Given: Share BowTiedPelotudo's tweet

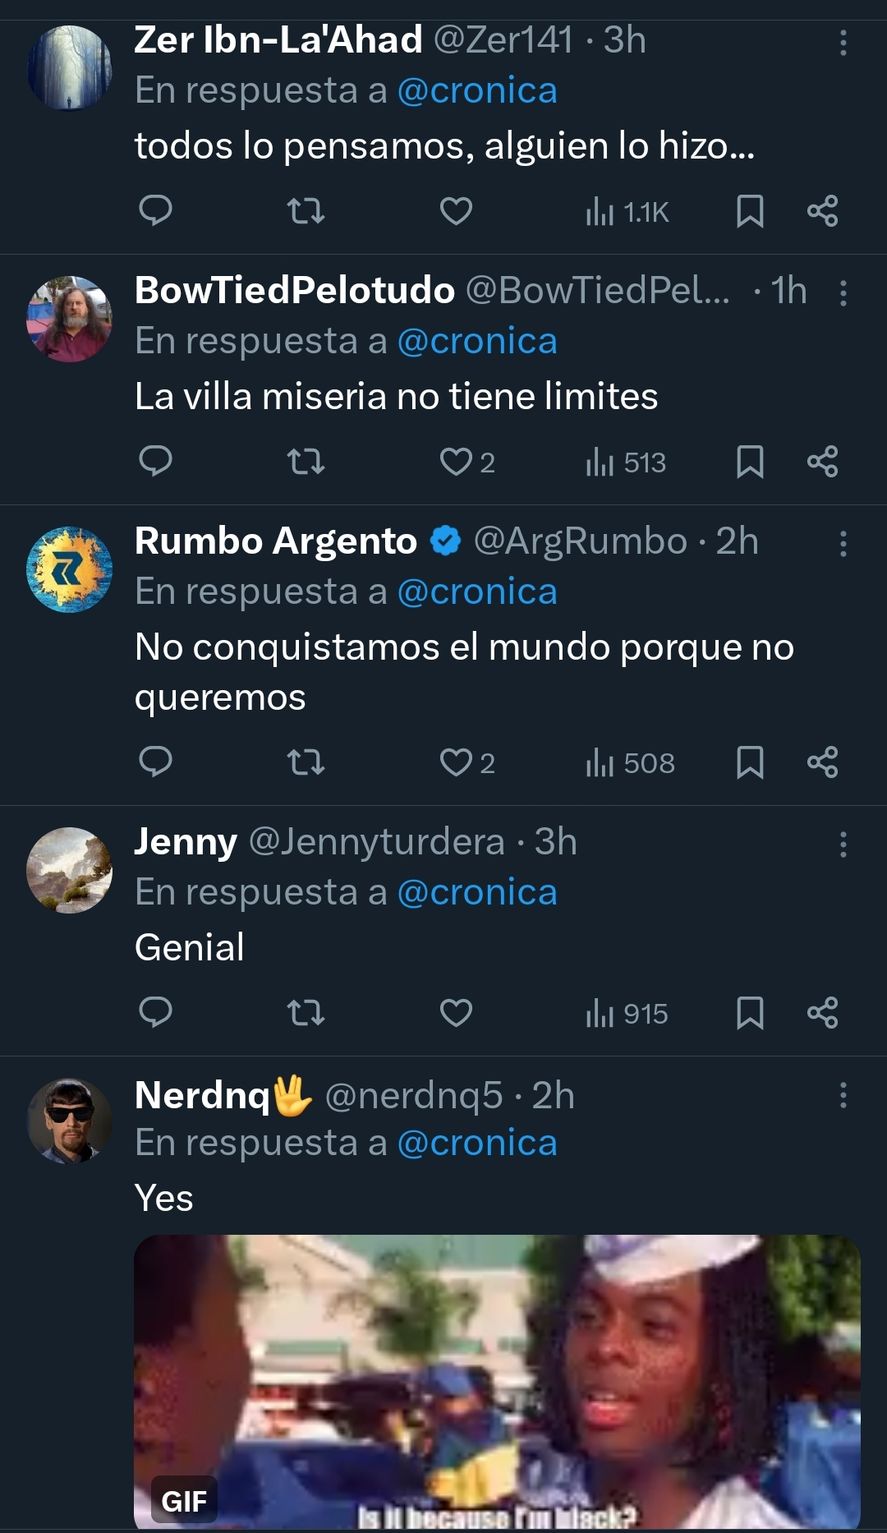Looking at the screenshot, I should (x=822, y=462).
